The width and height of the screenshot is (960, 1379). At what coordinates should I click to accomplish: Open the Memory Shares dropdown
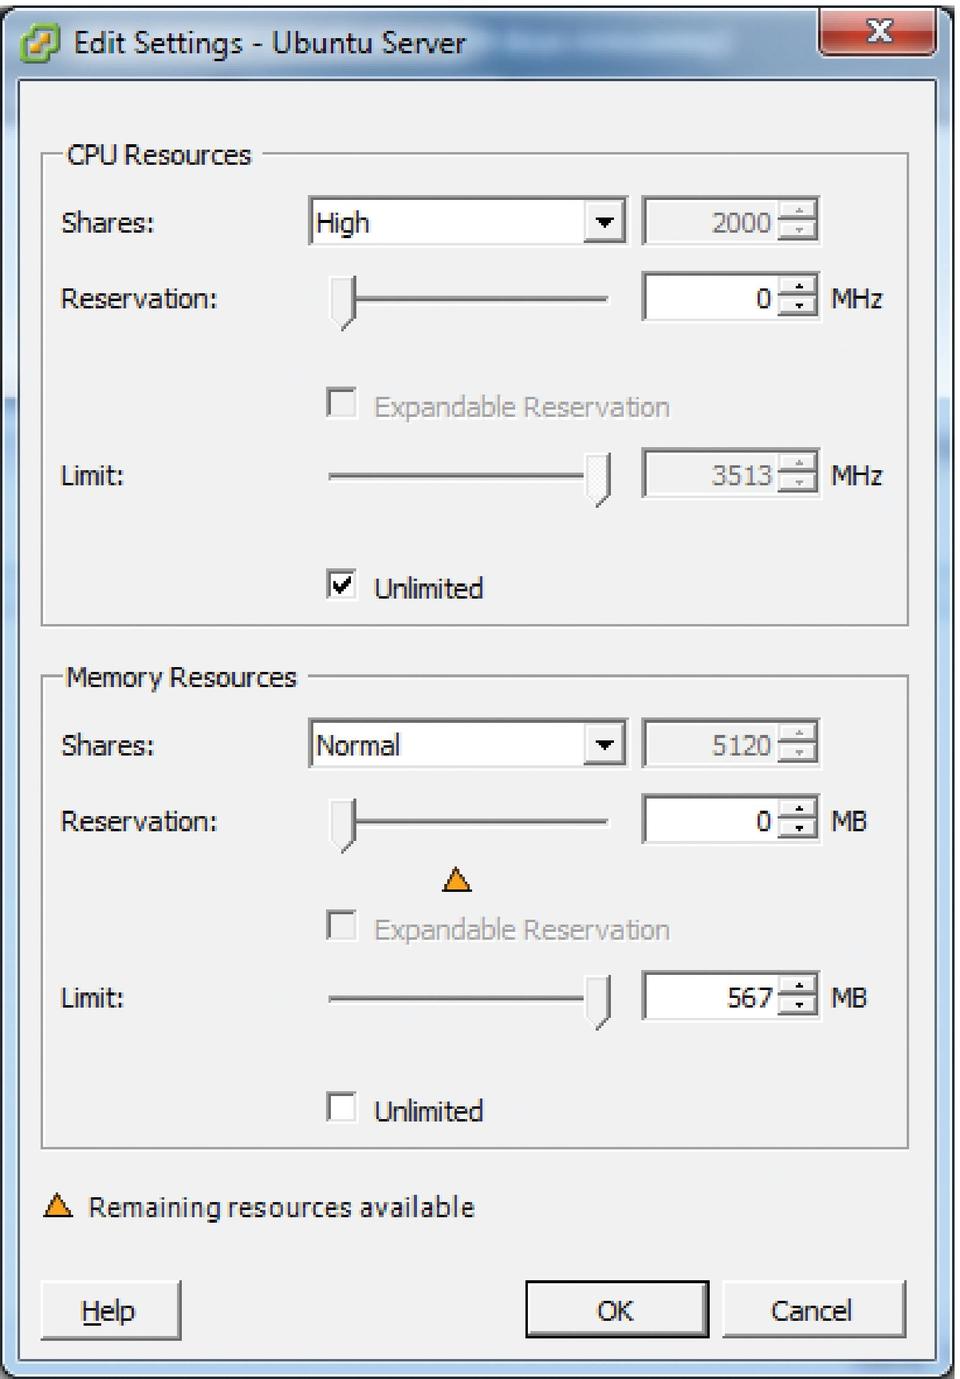tap(604, 745)
